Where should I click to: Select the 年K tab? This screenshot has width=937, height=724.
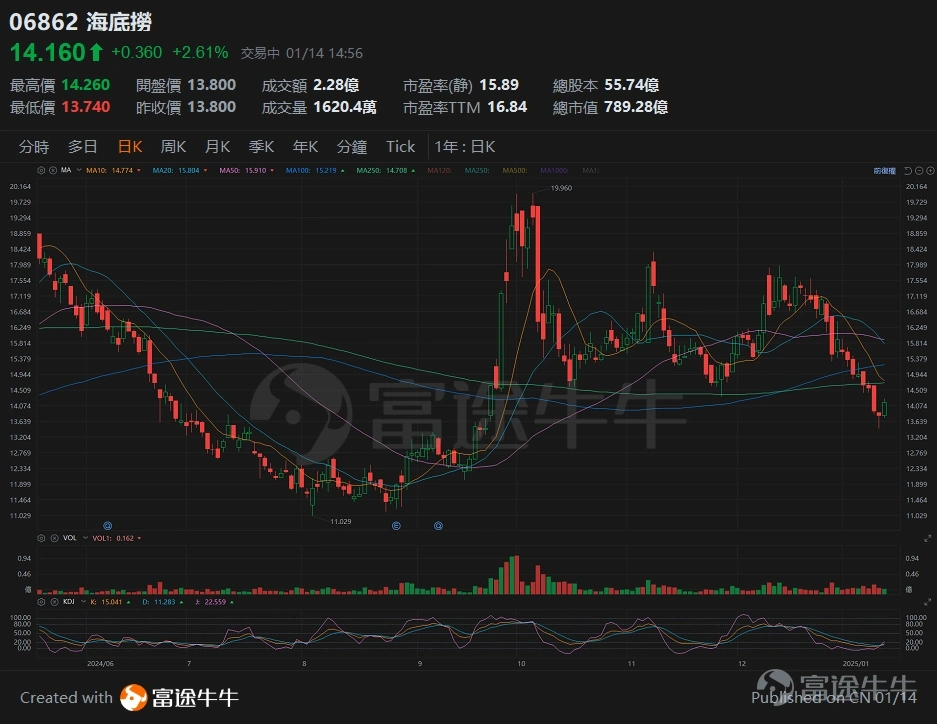pos(305,147)
